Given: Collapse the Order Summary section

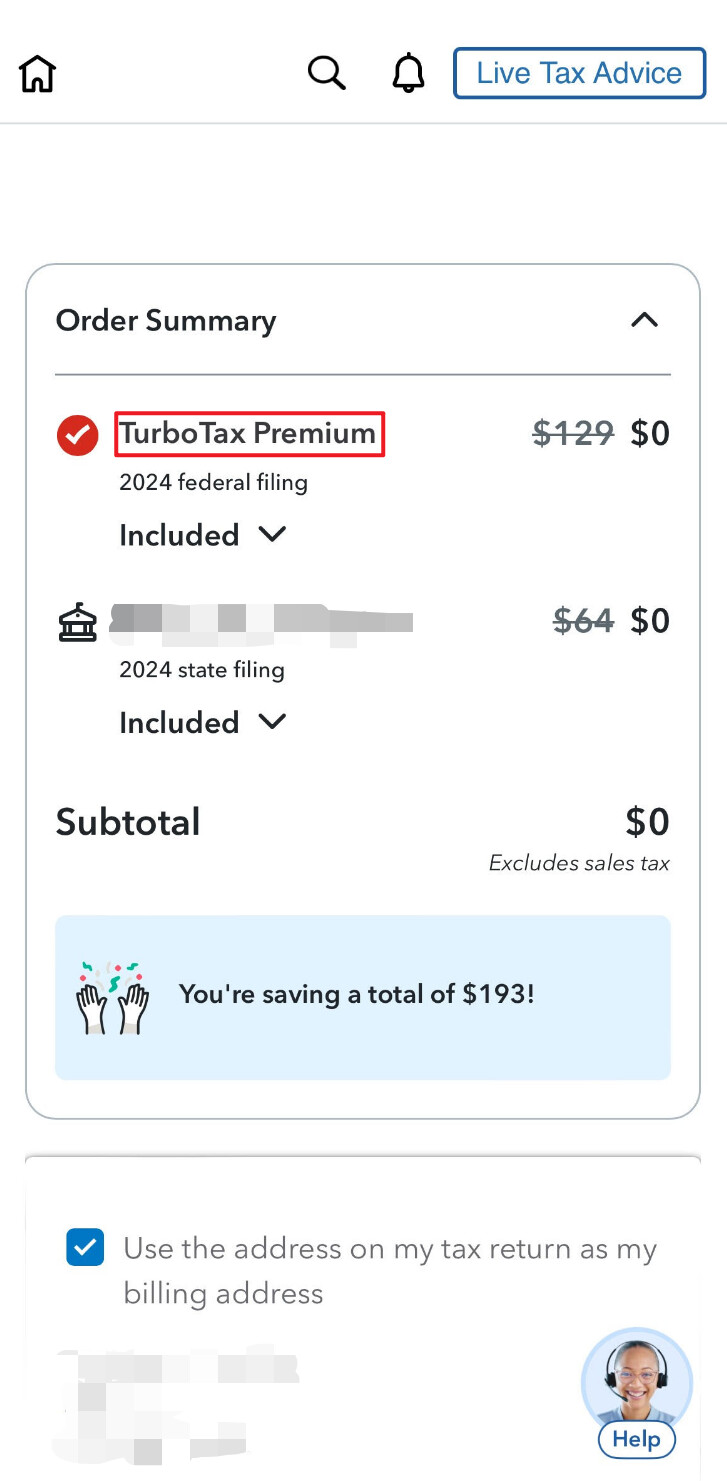Looking at the screenshot, I should (645, 320).
